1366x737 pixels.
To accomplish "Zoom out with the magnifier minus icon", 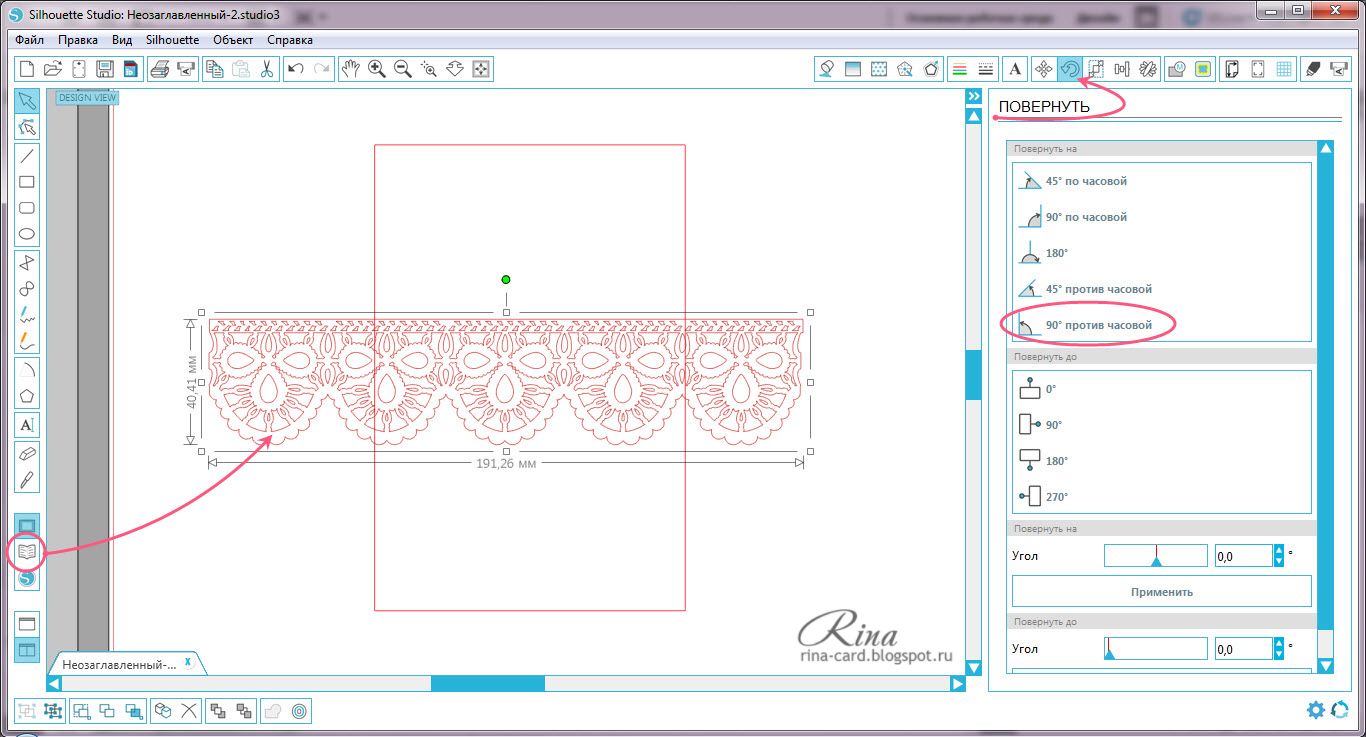I will 403,69.
